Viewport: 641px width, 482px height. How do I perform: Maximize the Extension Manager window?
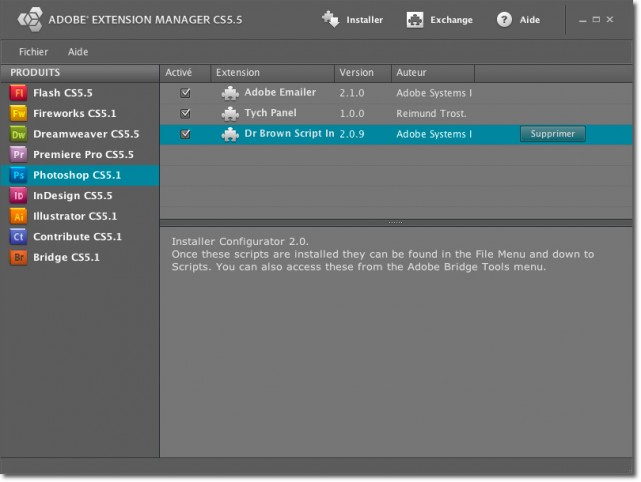click(x=596, y=20)
